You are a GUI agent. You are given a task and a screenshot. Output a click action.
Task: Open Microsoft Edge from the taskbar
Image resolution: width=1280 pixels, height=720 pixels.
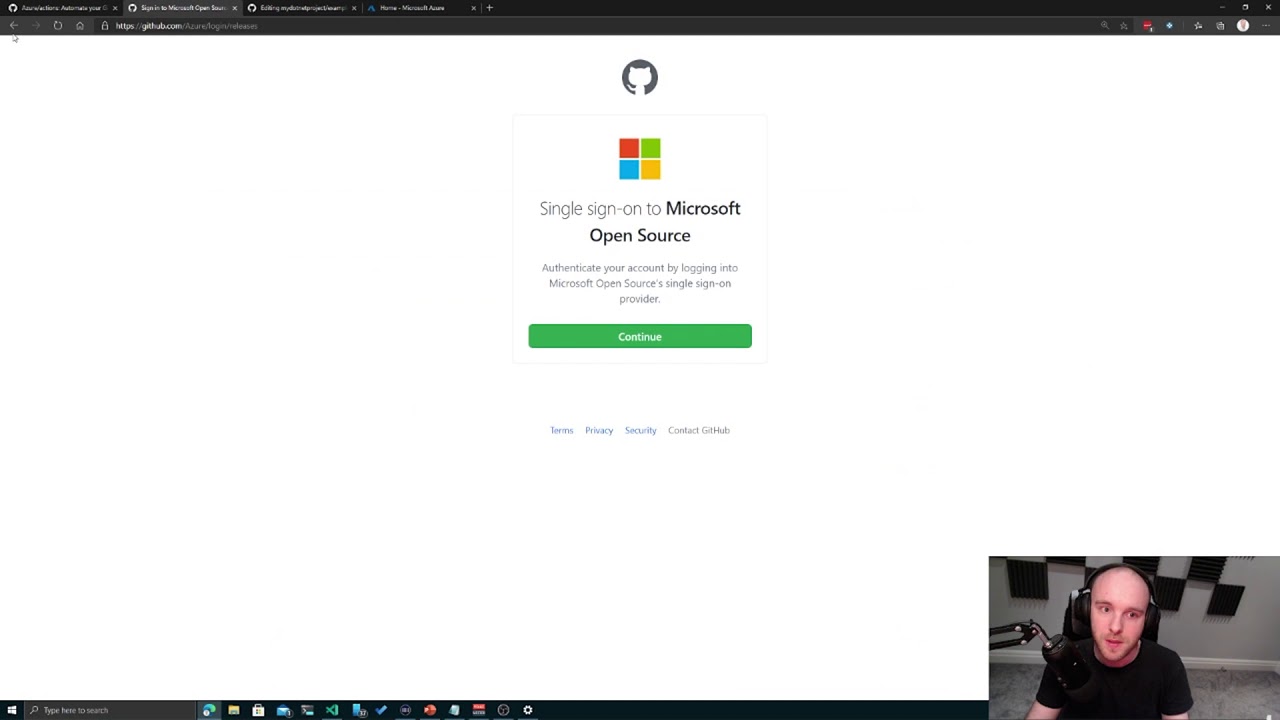(x=209, y=710)
